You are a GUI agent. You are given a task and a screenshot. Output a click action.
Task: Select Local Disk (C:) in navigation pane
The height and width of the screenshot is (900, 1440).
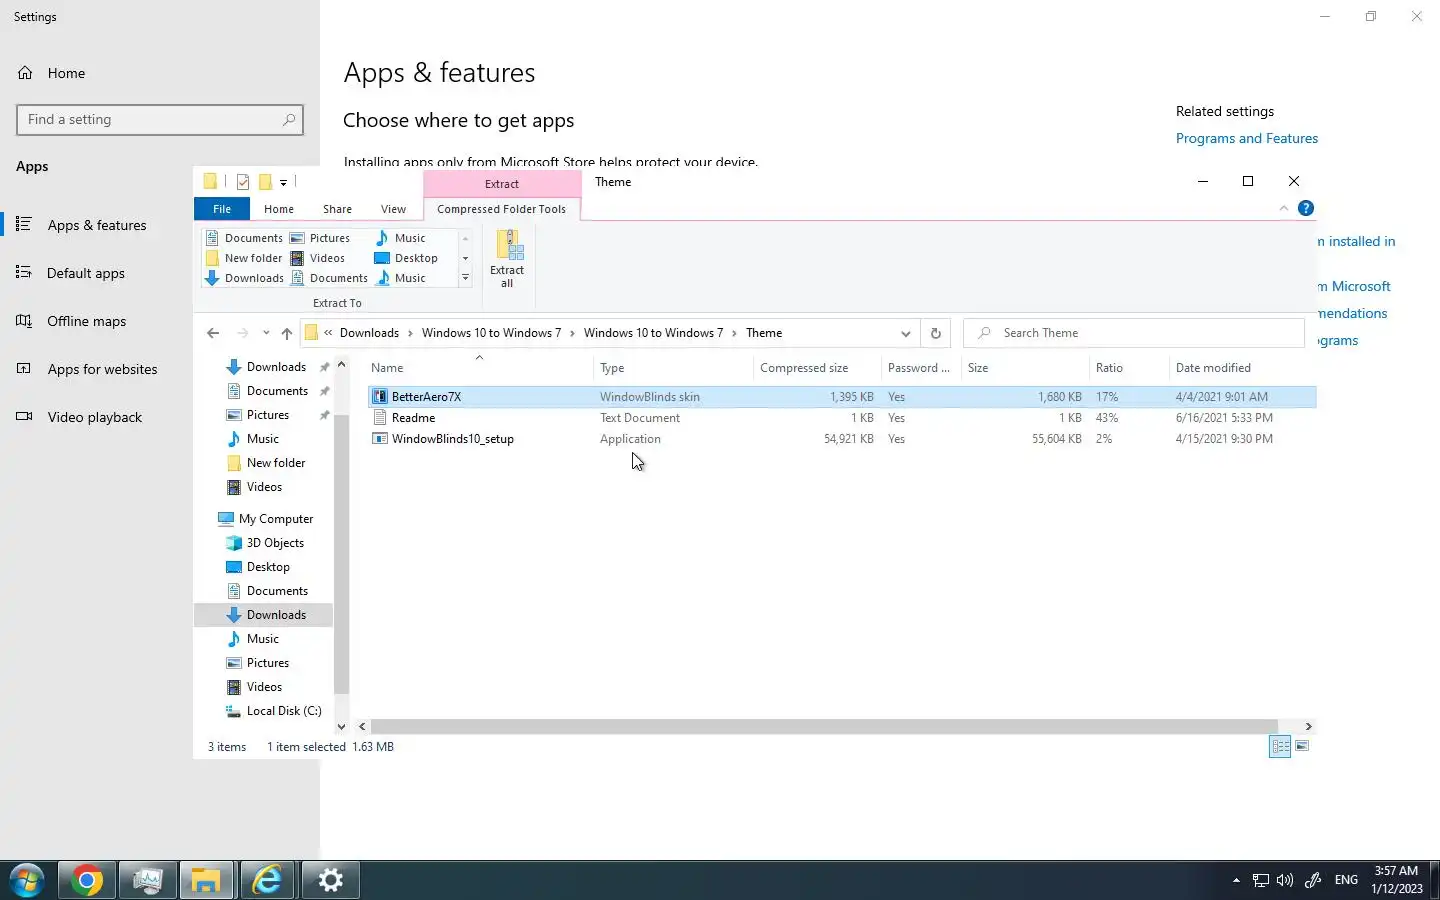pyautogui.click(x=274, y=711)
